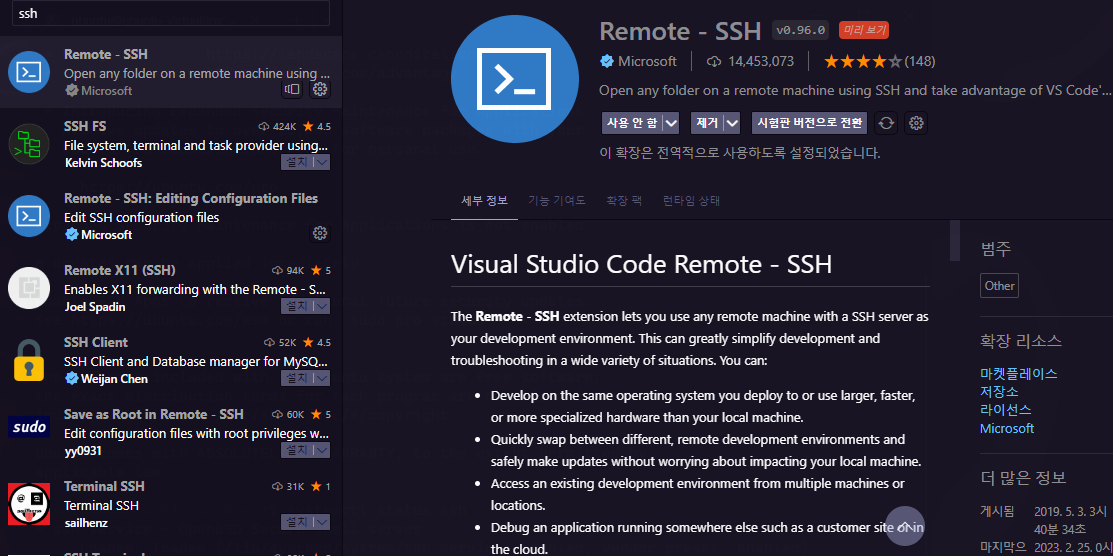
Task: Click the scroll-to-top round arrow button
Action: [x=905, y=526]
